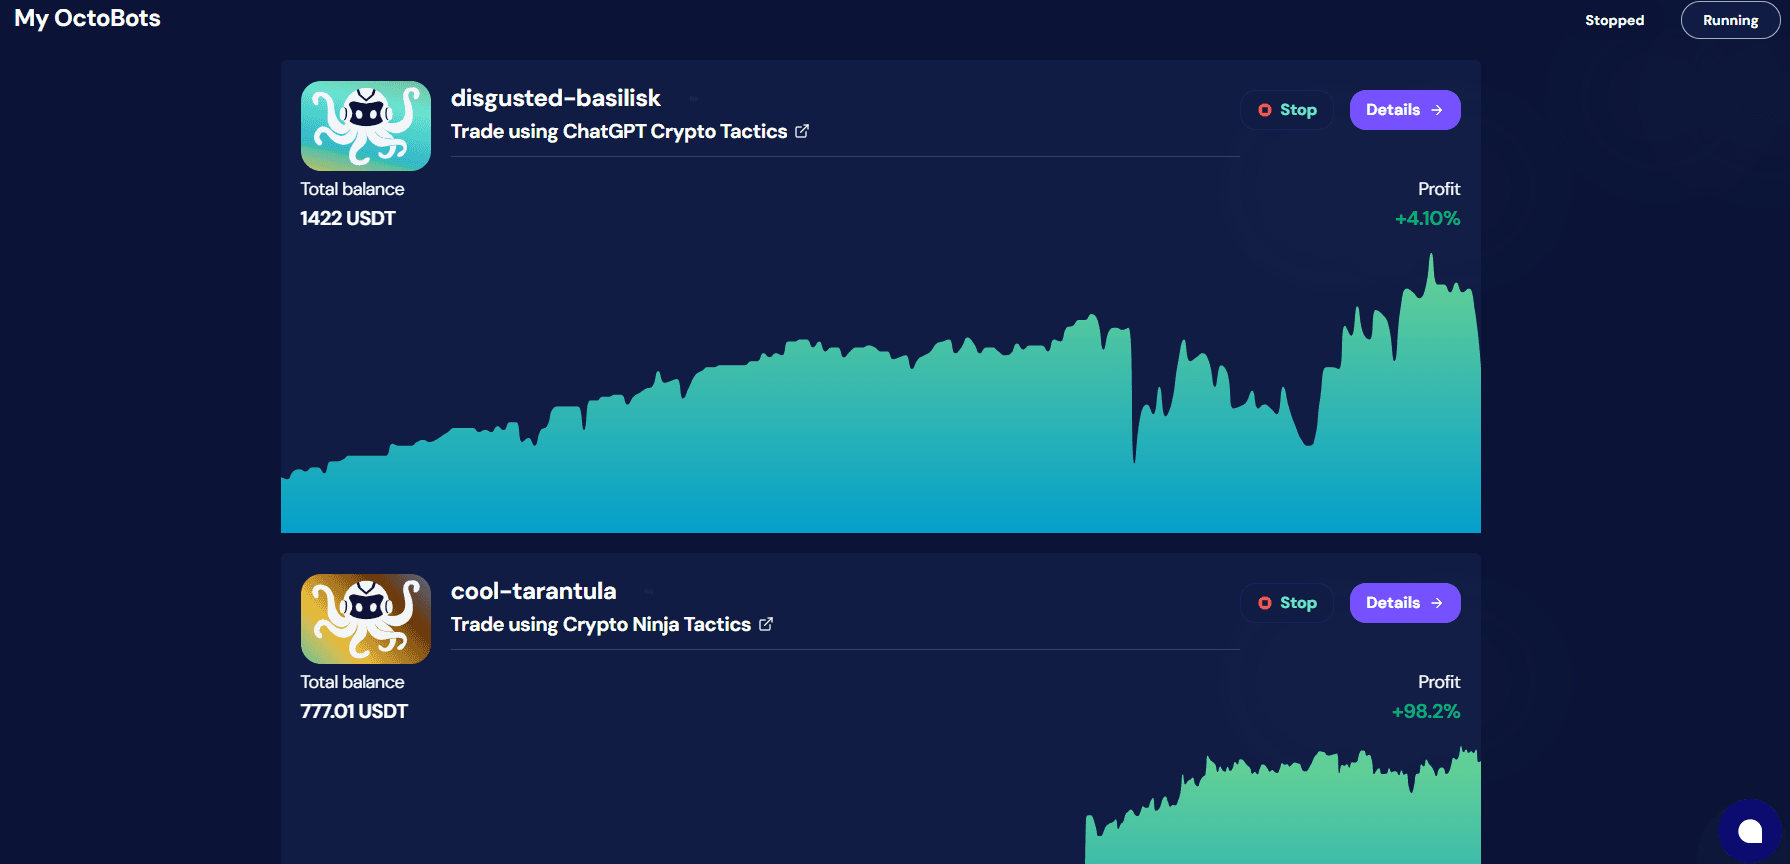View Details for cool-tarantula
The image size is (1790, 864).
click(x=1405, y=603)
